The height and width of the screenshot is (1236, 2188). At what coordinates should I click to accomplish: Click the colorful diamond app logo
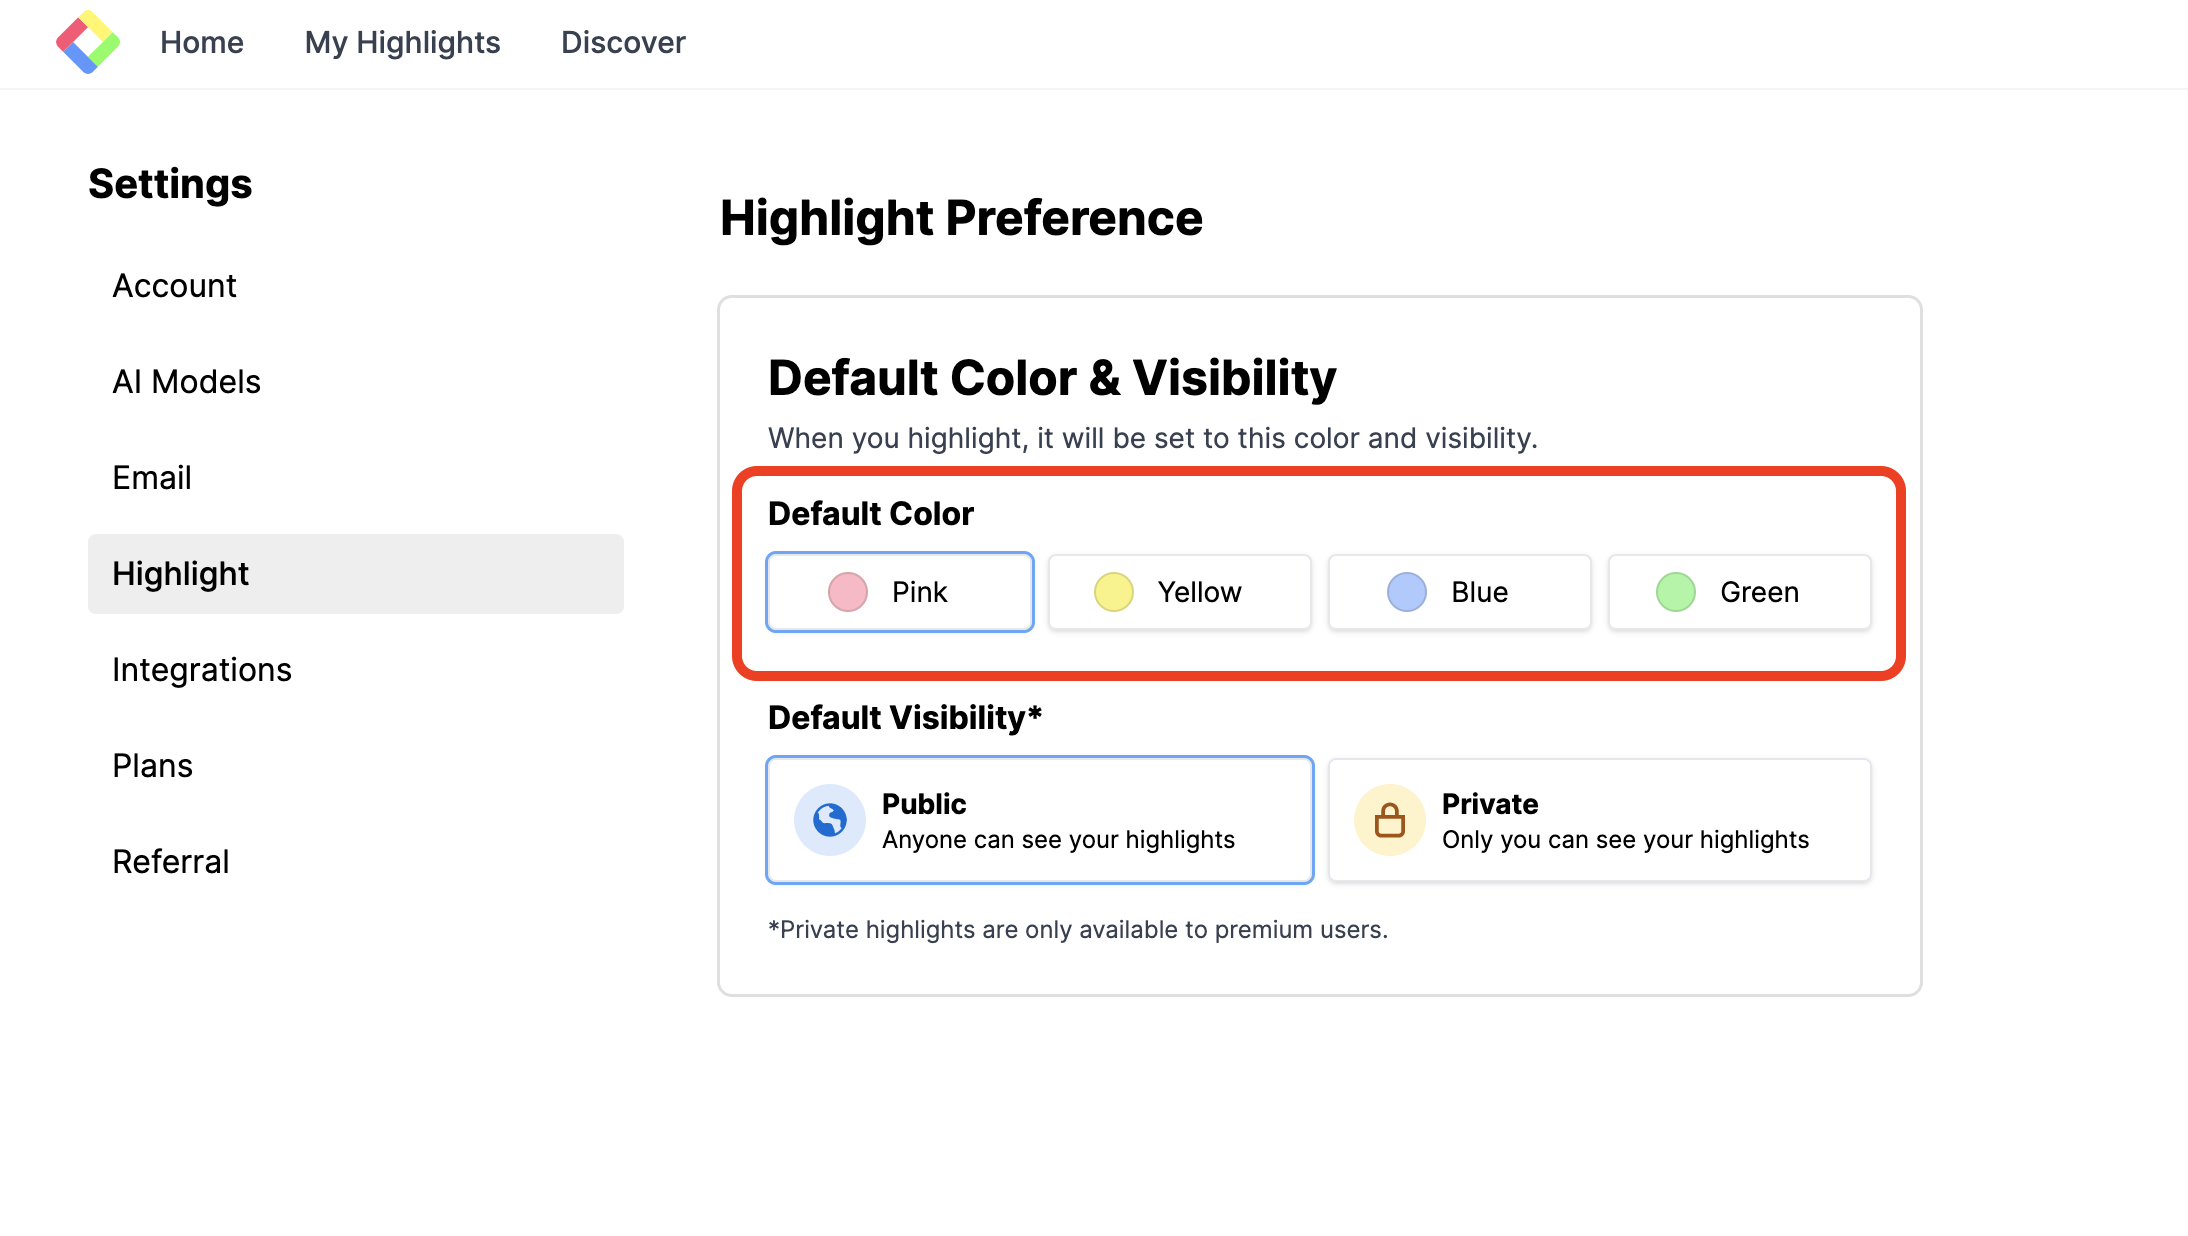88,42
